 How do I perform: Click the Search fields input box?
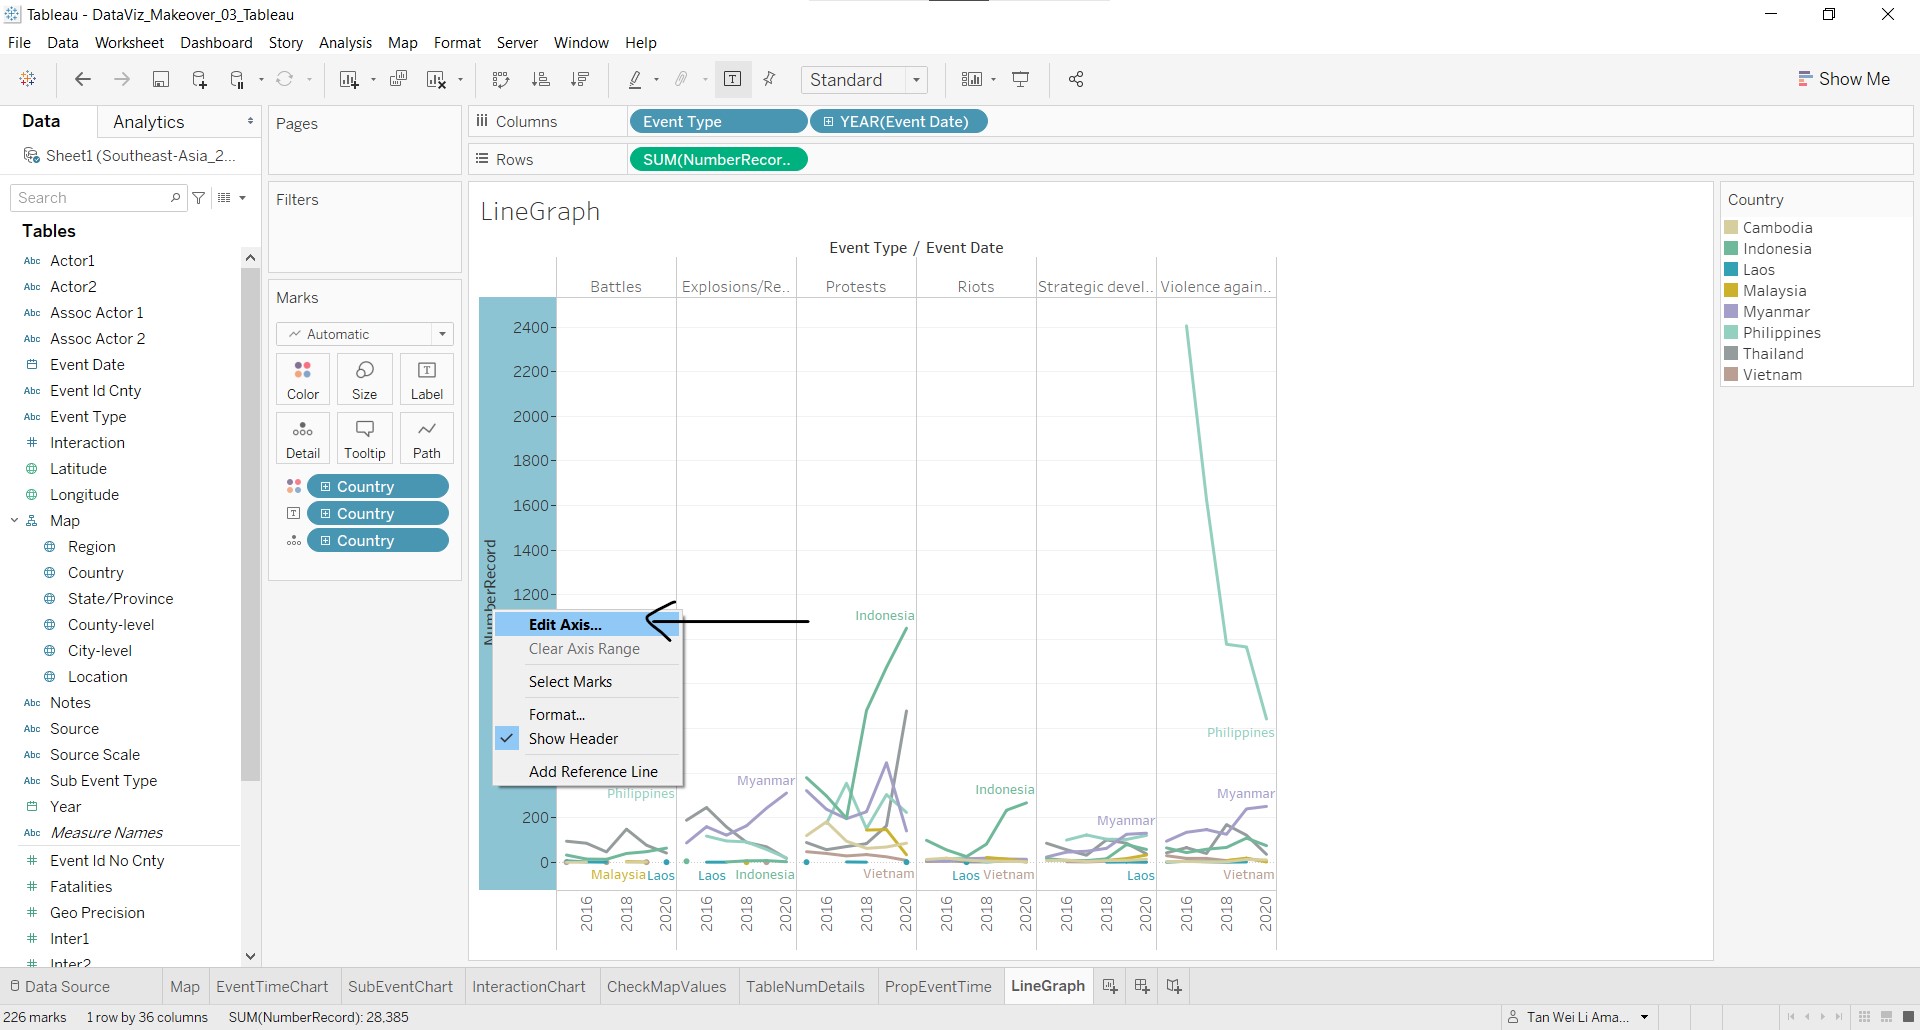(93, 198)
